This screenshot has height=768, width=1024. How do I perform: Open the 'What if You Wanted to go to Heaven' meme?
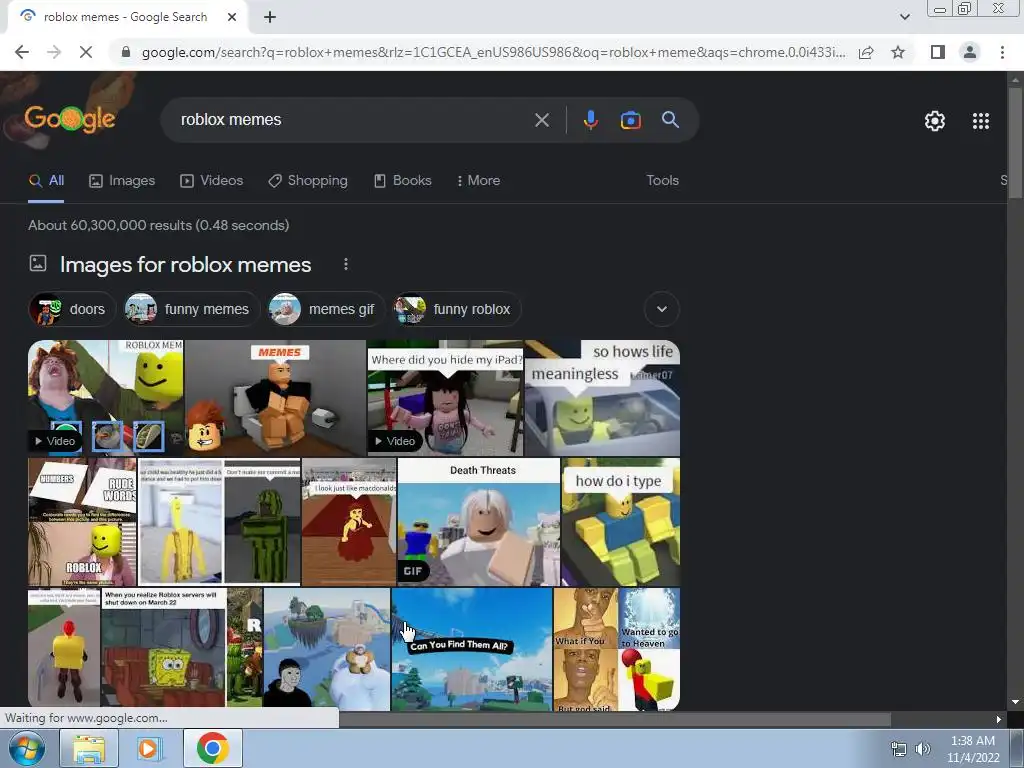616,649
